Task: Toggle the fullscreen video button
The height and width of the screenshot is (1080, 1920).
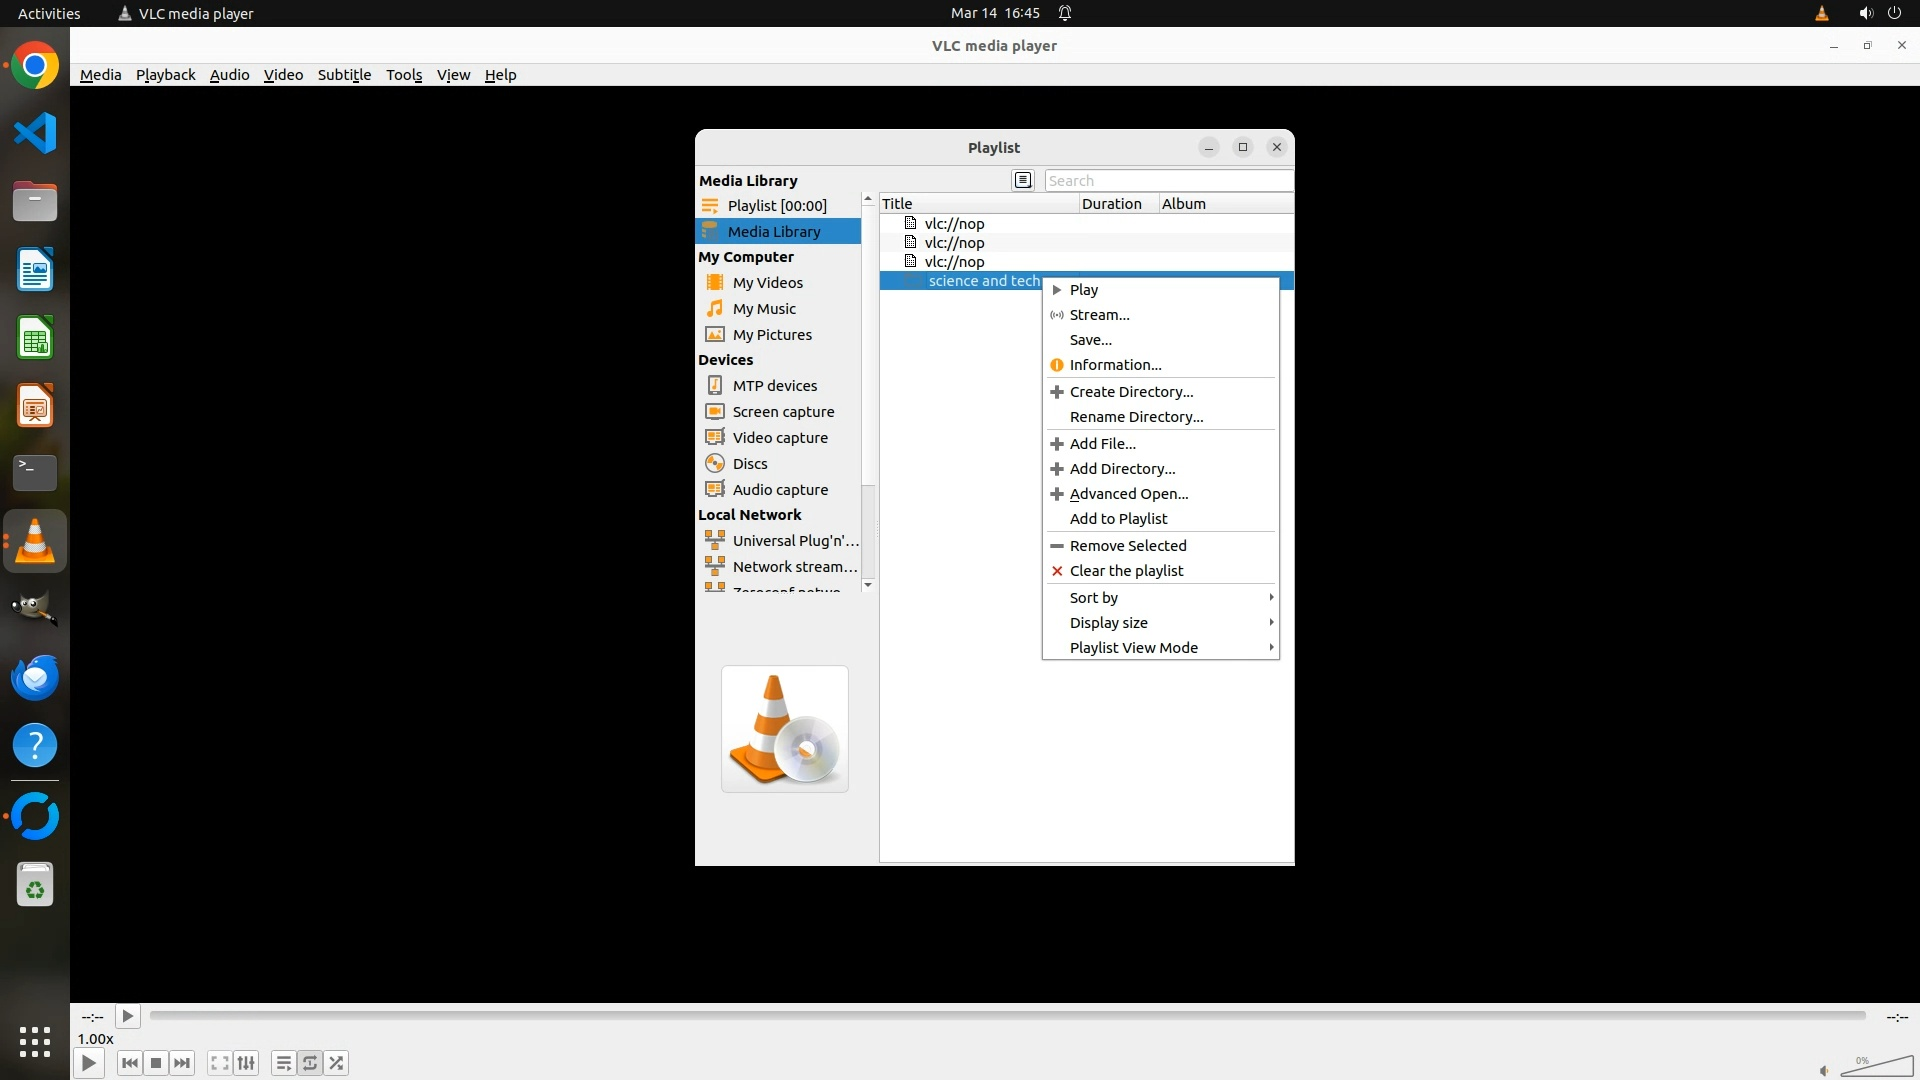Action: (219, 1063)
